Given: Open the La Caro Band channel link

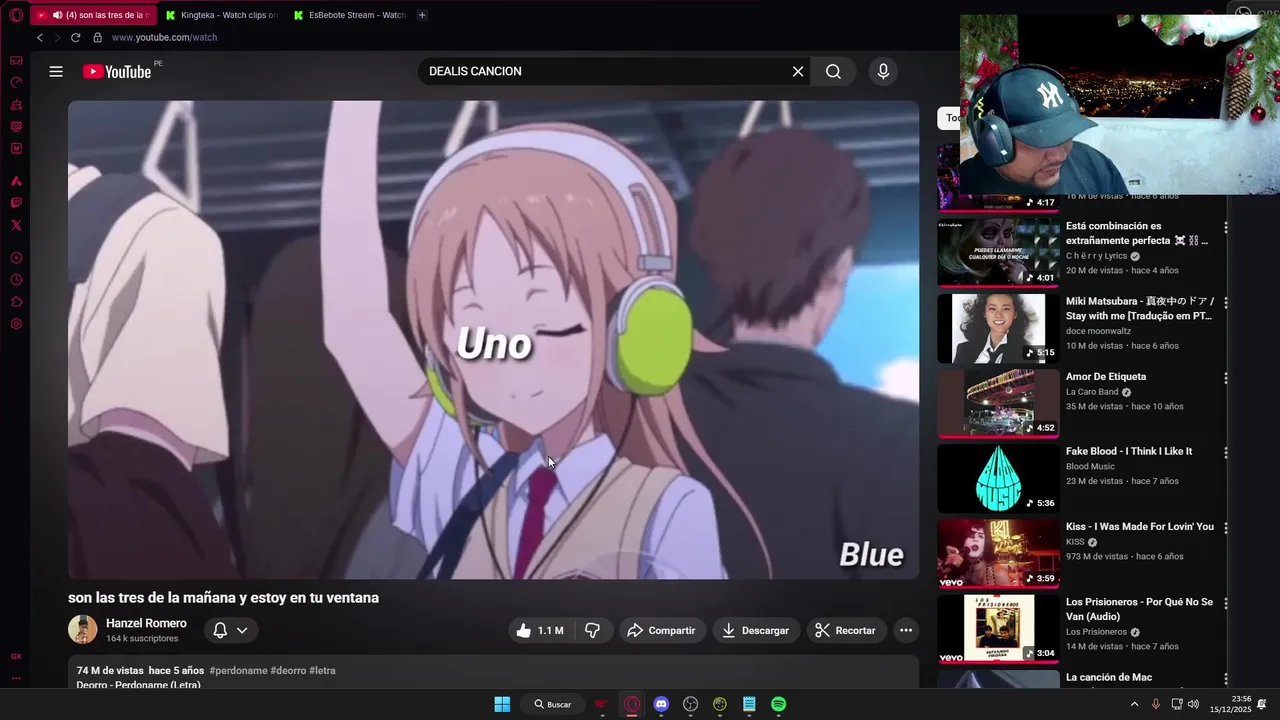Looking at the screenshot, I should point(1092,392).
